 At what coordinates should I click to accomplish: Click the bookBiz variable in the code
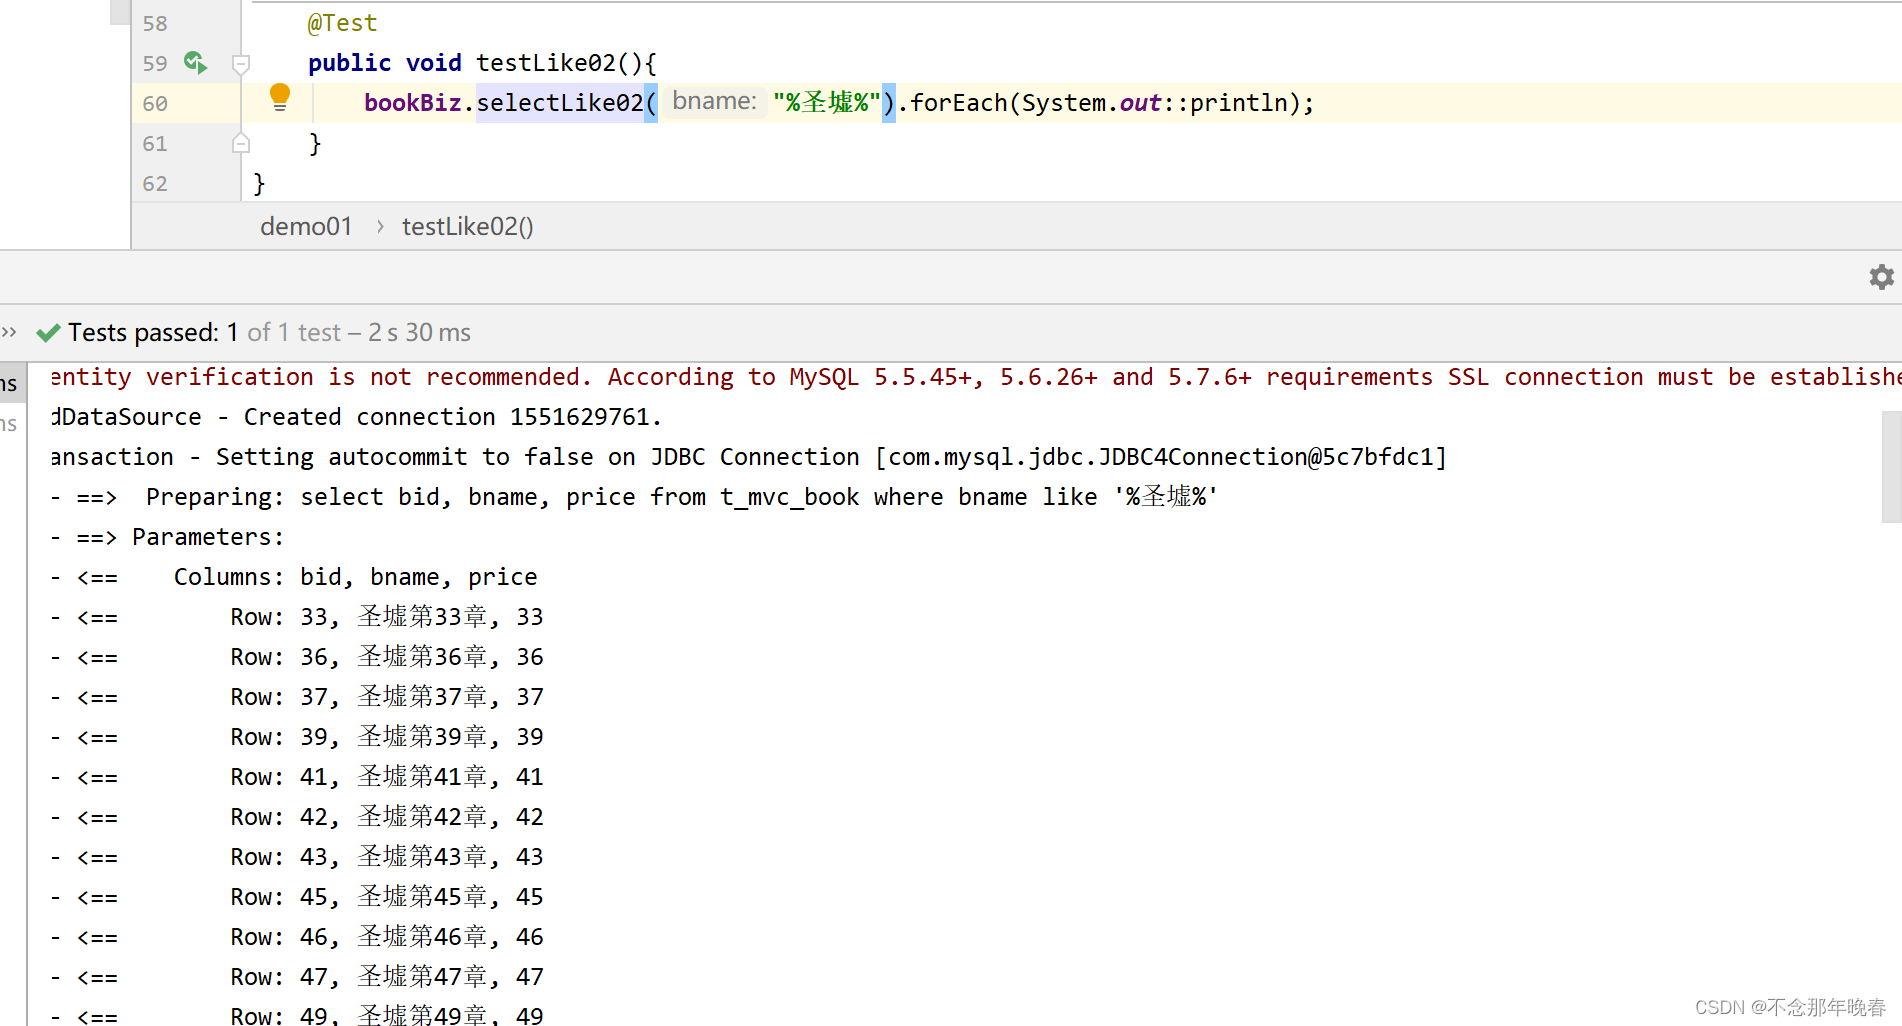click(412, 103)
